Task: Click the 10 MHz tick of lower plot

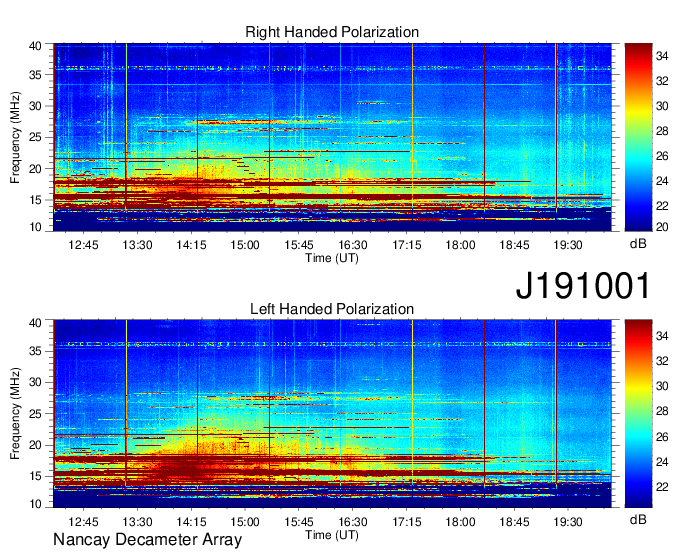Action: click(36, 503)
